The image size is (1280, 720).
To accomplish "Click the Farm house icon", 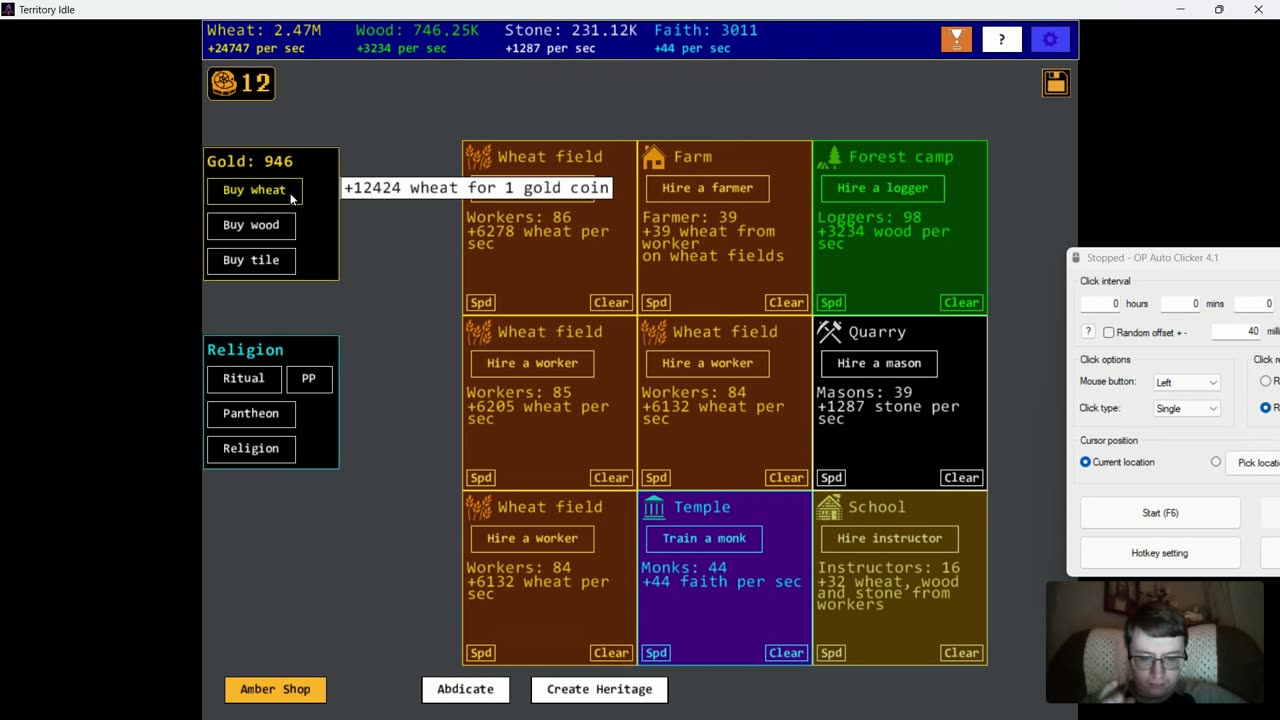I will click(x=654, y=157).
